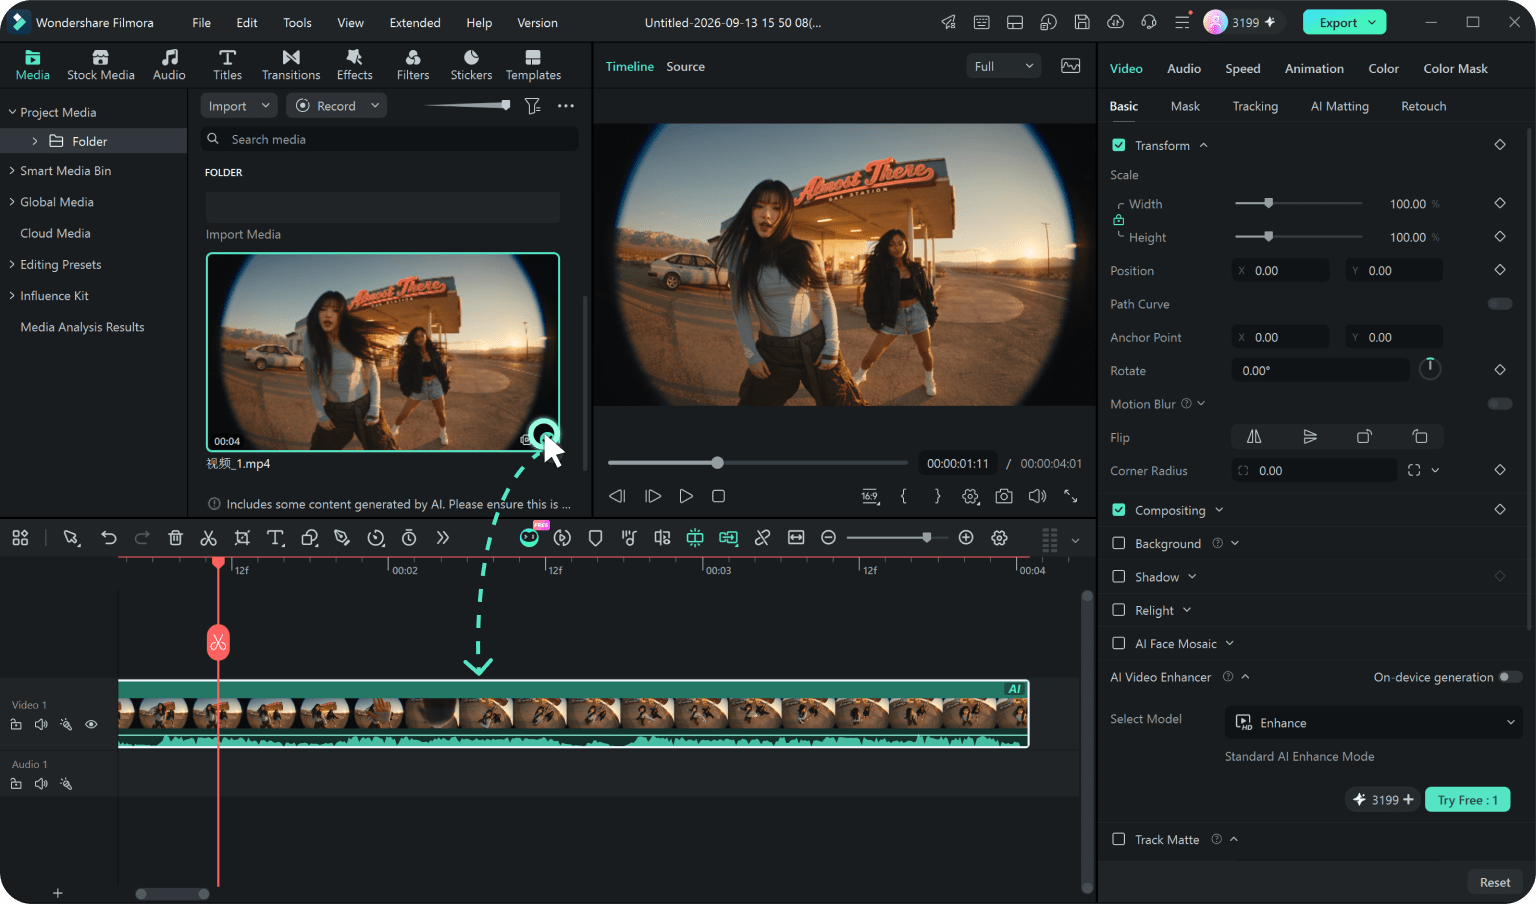The height and width of the screenshot is (904, 1536).
Task: Open the Effects panel
Action: tap(354, 65)
